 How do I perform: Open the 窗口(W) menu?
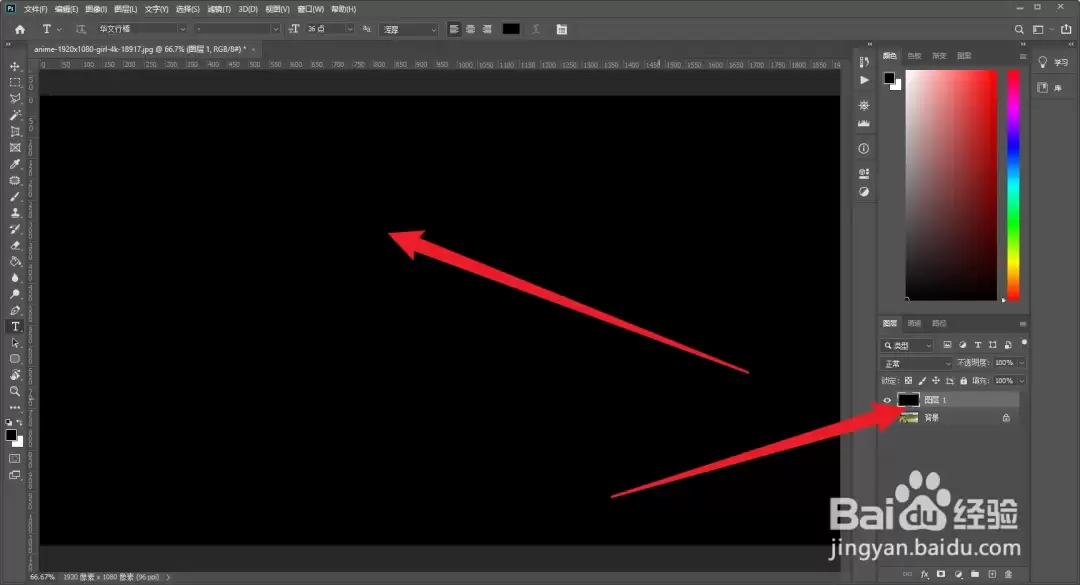(311, 9)
